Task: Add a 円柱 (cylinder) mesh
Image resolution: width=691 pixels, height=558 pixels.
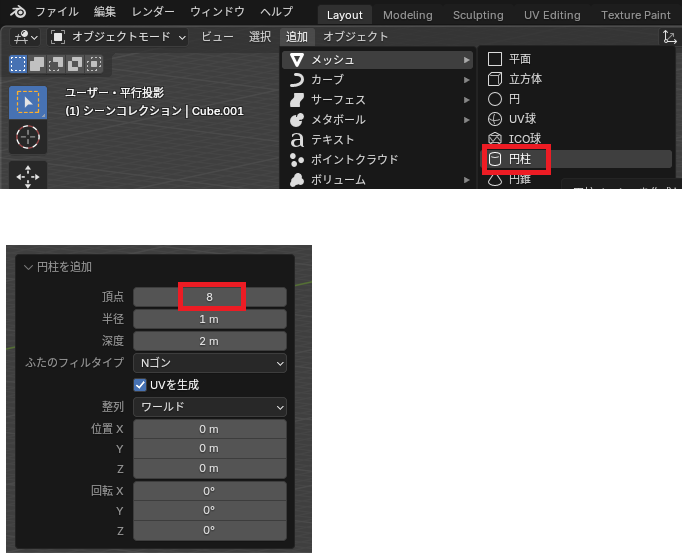Action: 520,159
